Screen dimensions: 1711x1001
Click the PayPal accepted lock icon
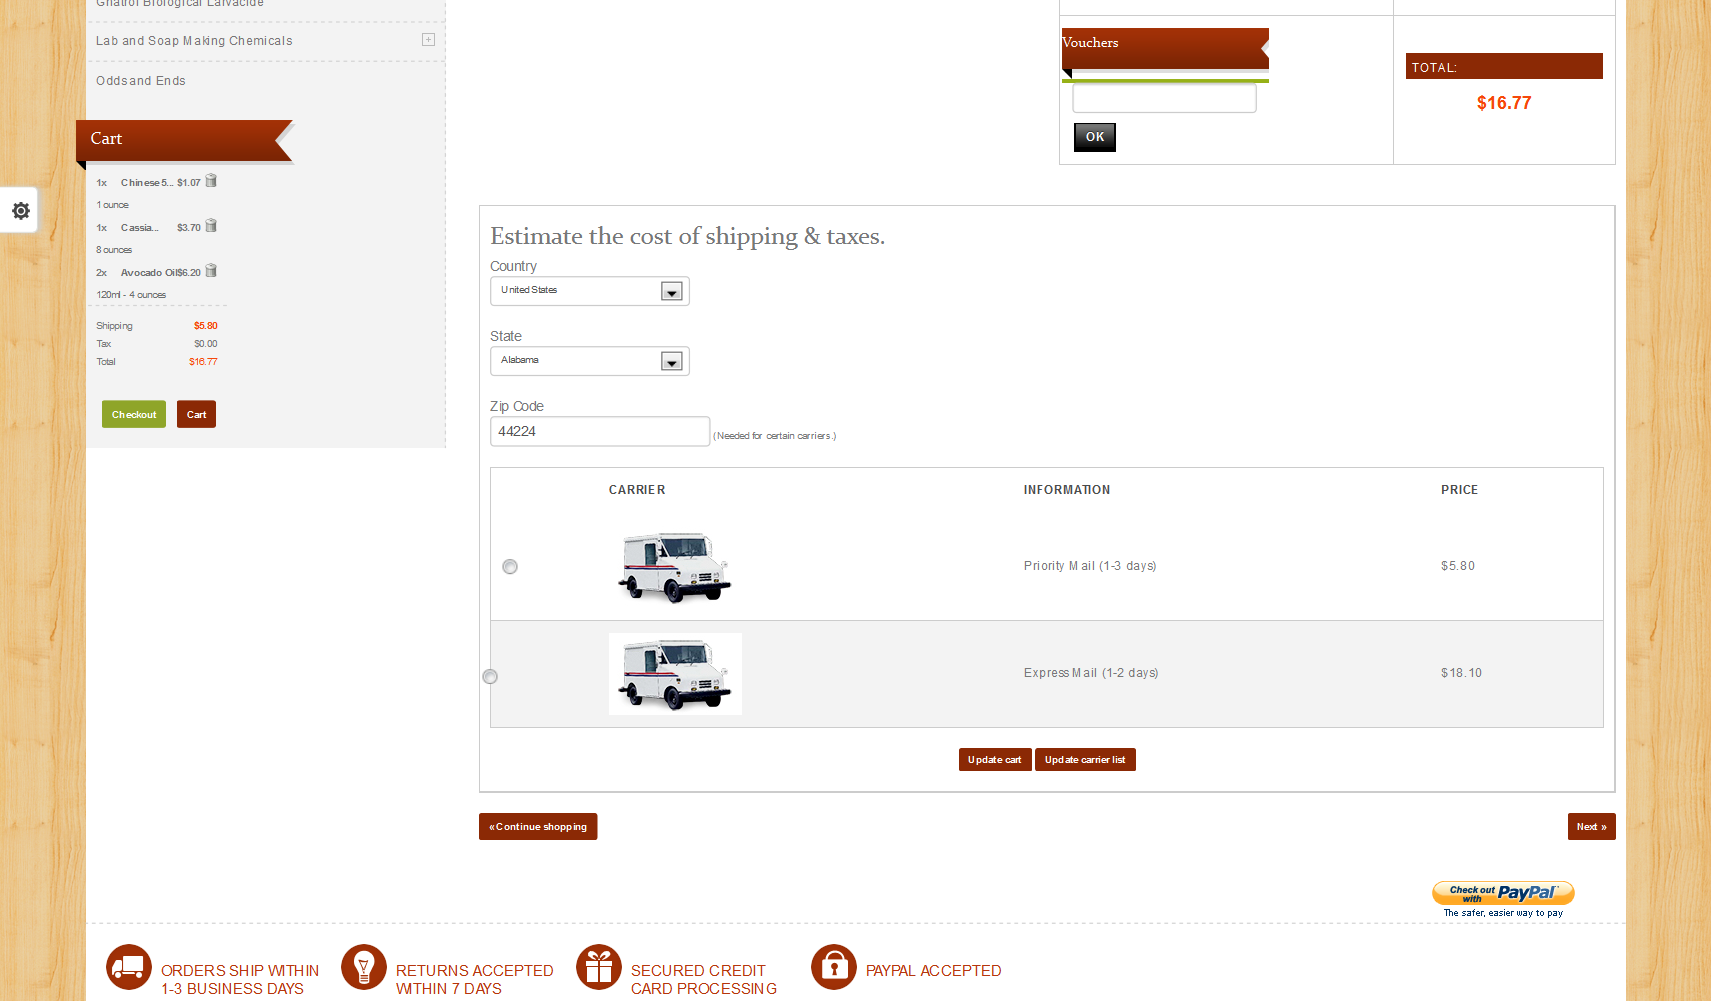834,967
